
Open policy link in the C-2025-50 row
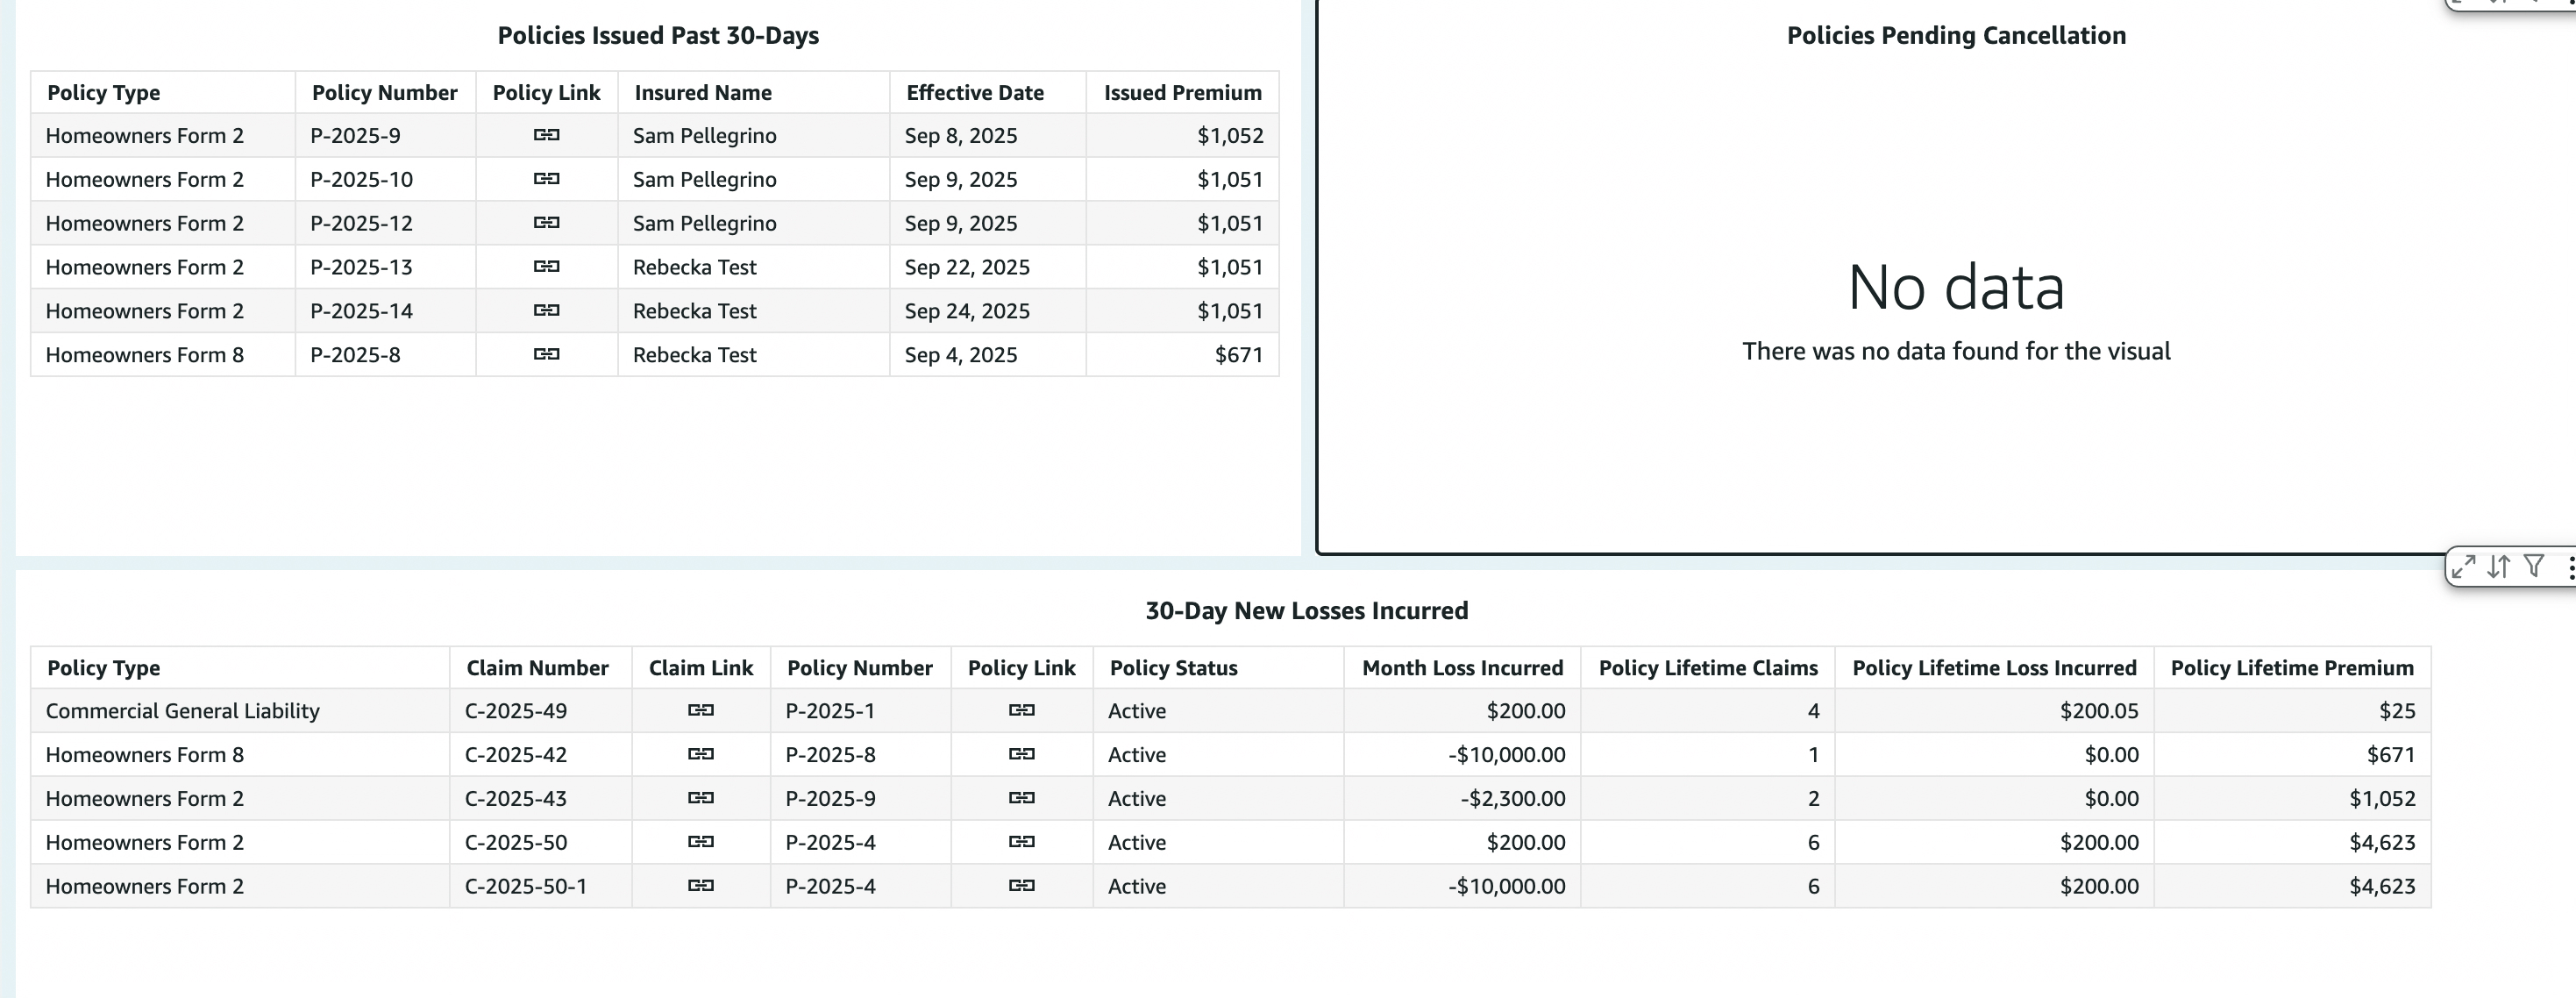click(1021, 842)
